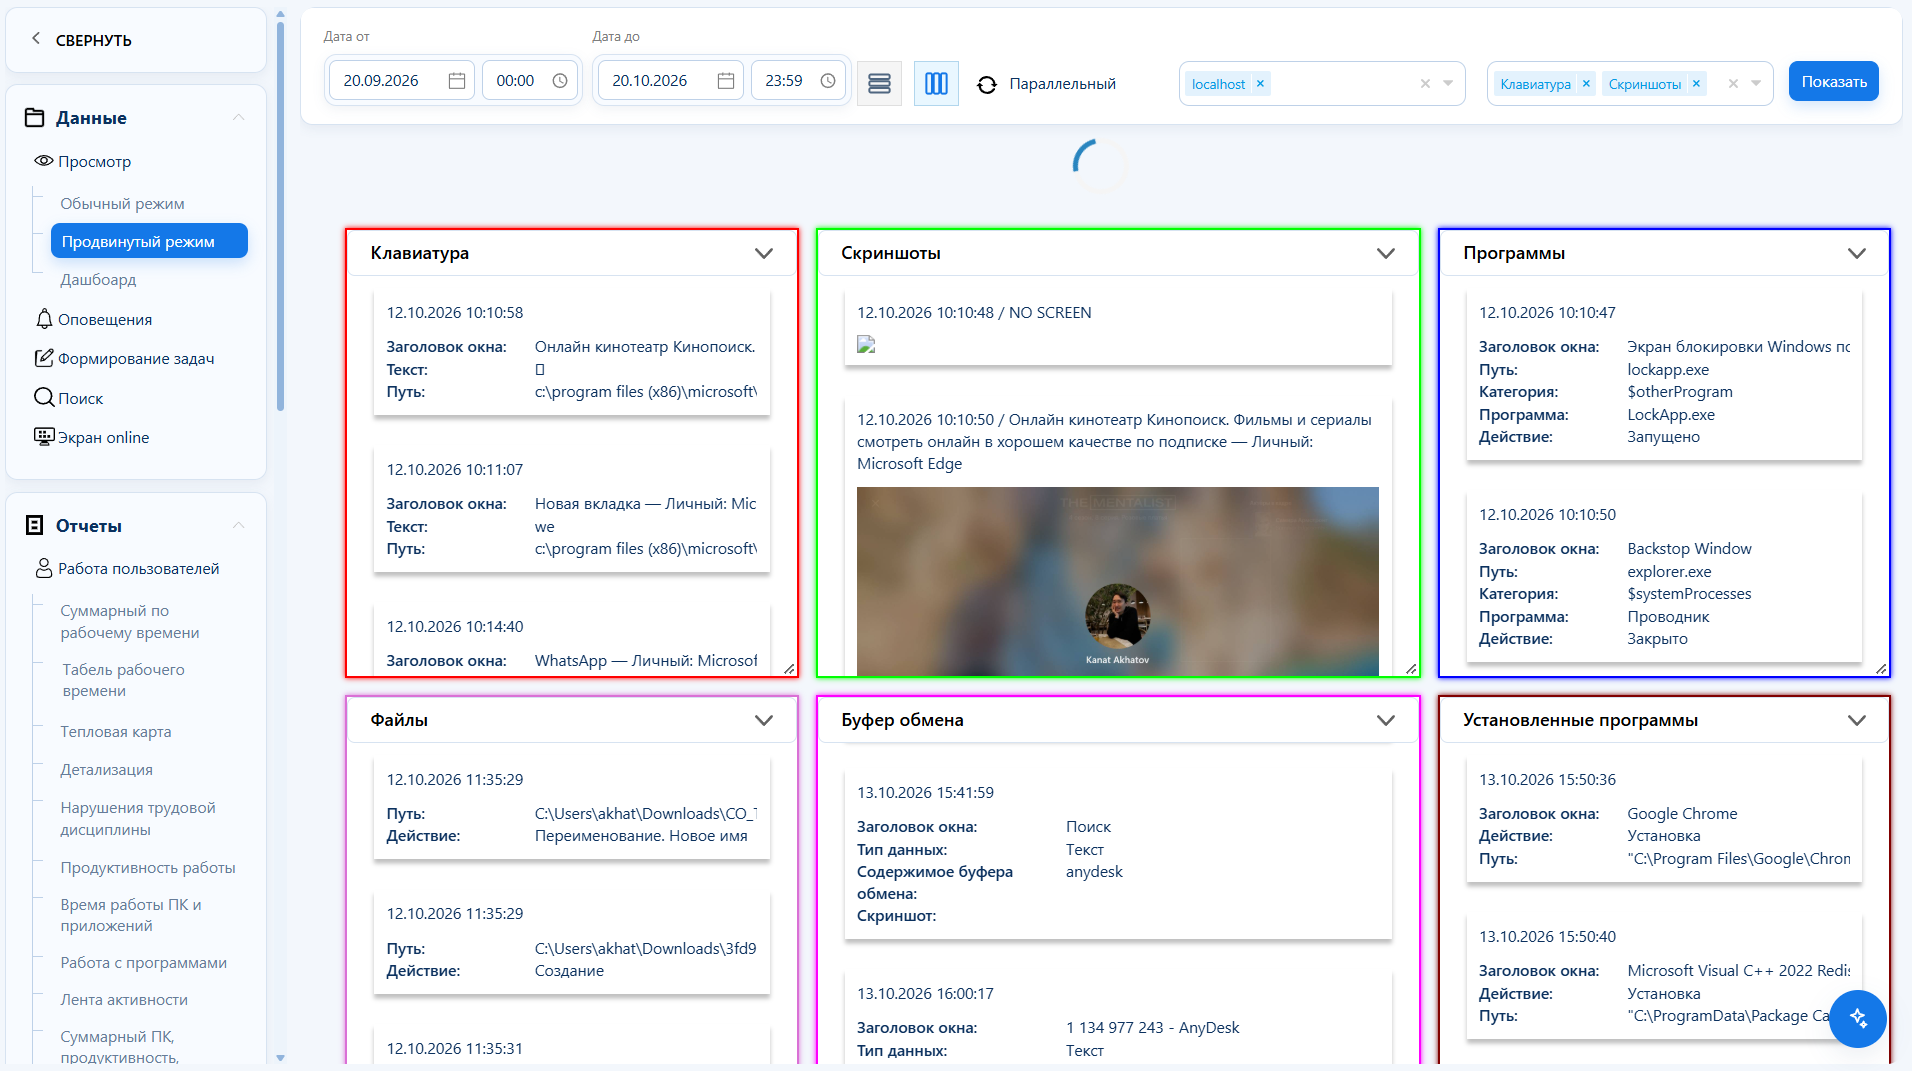Switch to row list layout view
Viewport: 1912px width, 1071px height.
coord(879,83)
